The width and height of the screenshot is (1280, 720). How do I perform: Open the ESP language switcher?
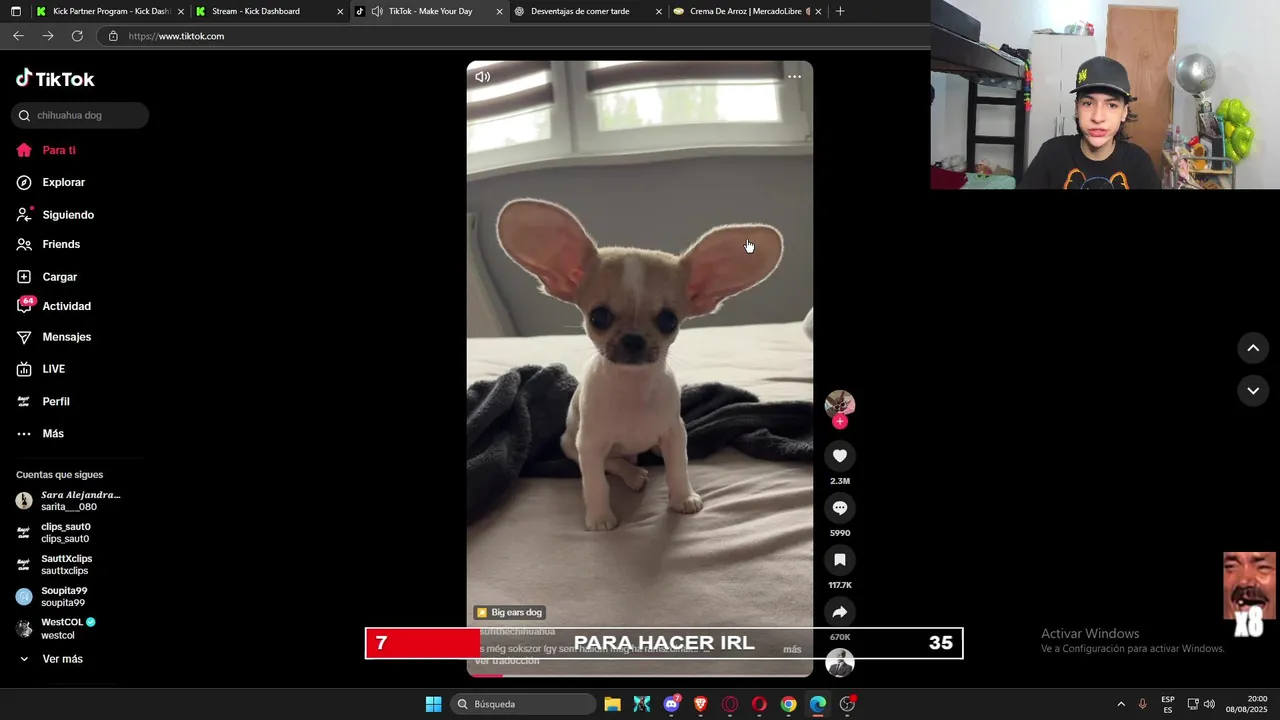tap(1168, 704)
